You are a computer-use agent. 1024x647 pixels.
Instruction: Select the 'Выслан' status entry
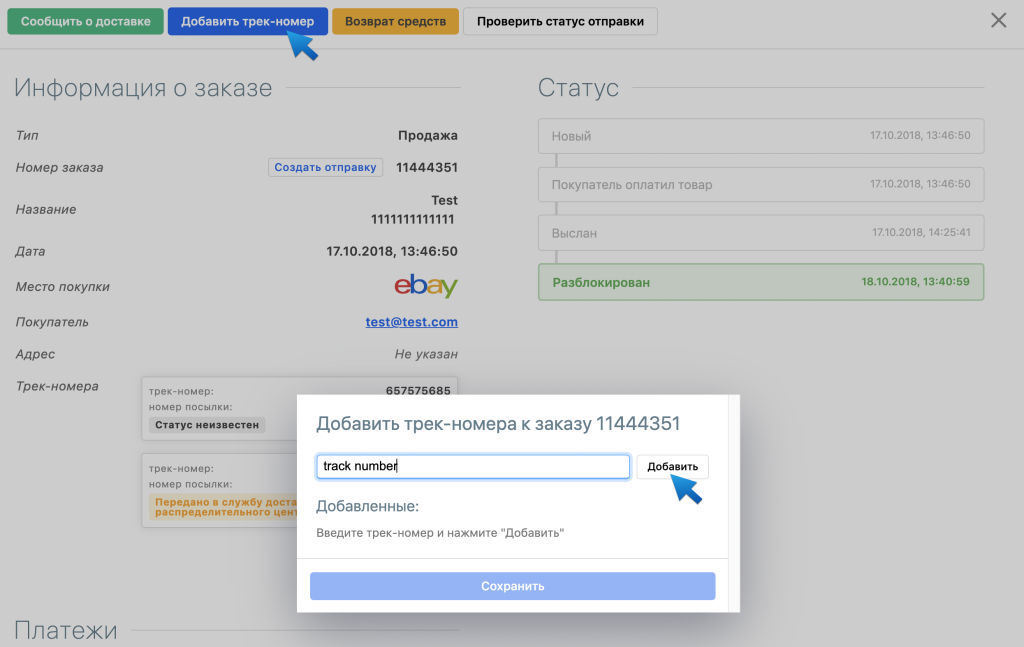pos(760,232)
